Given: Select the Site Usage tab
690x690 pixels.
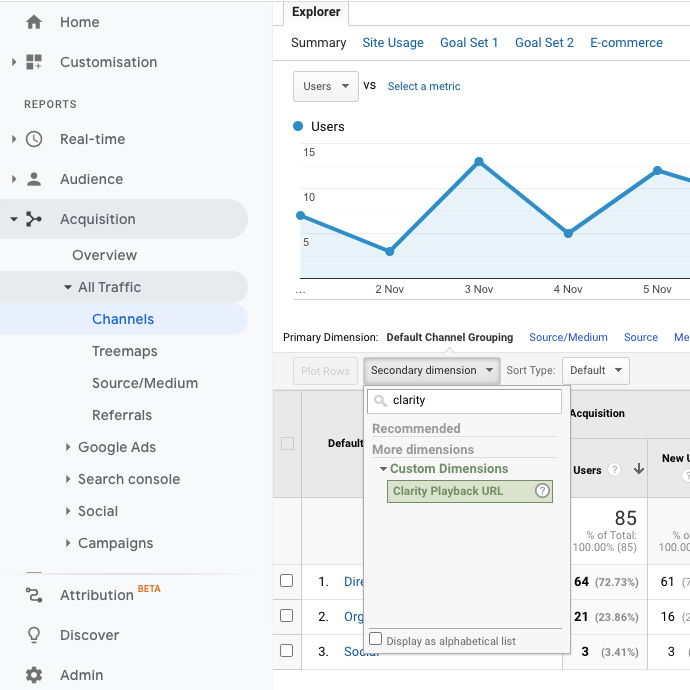Looking at the screenshot, I should (393, 43).
